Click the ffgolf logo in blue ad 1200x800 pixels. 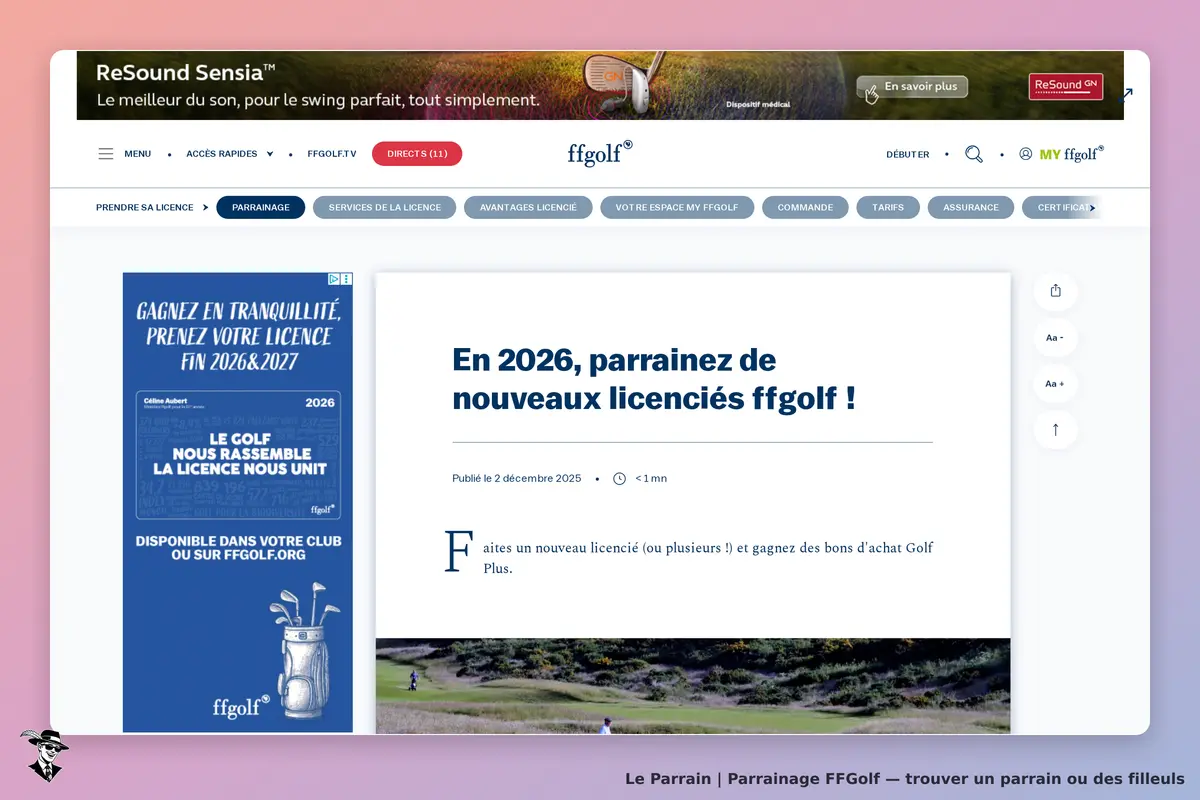coord(241,707)
